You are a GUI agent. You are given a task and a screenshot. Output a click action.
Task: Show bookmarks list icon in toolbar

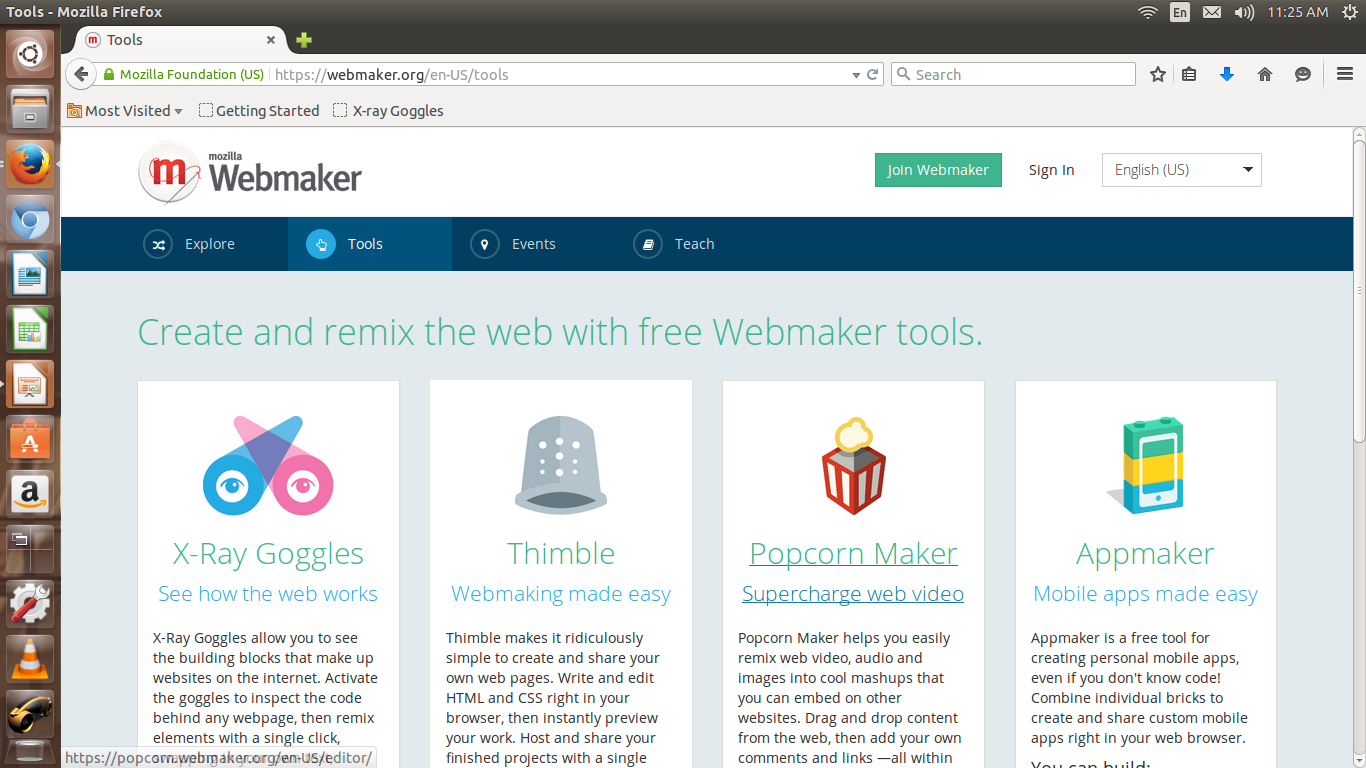[x=1189, y=74]
